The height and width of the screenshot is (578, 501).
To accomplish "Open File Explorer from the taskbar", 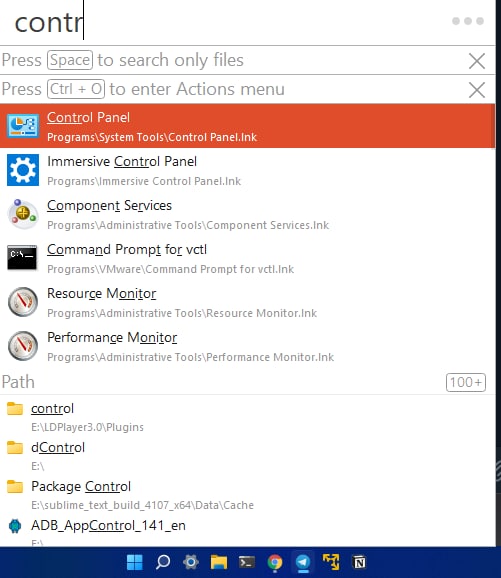I will tap(219, 563).
